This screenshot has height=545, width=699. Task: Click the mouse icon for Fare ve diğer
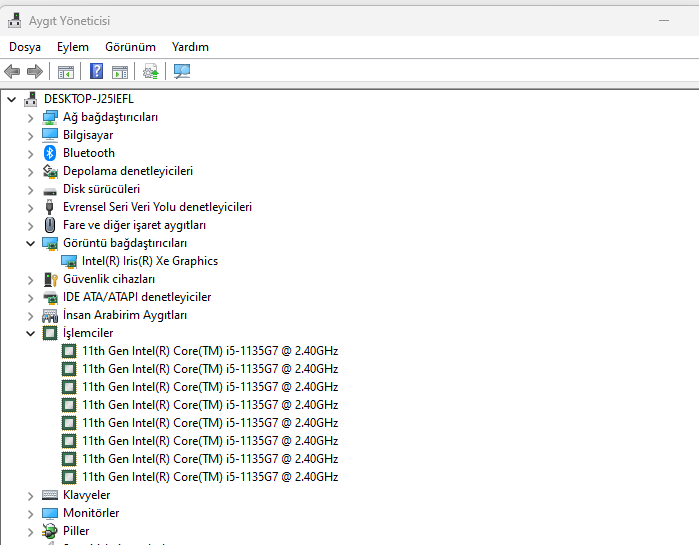tap(49, 225)
